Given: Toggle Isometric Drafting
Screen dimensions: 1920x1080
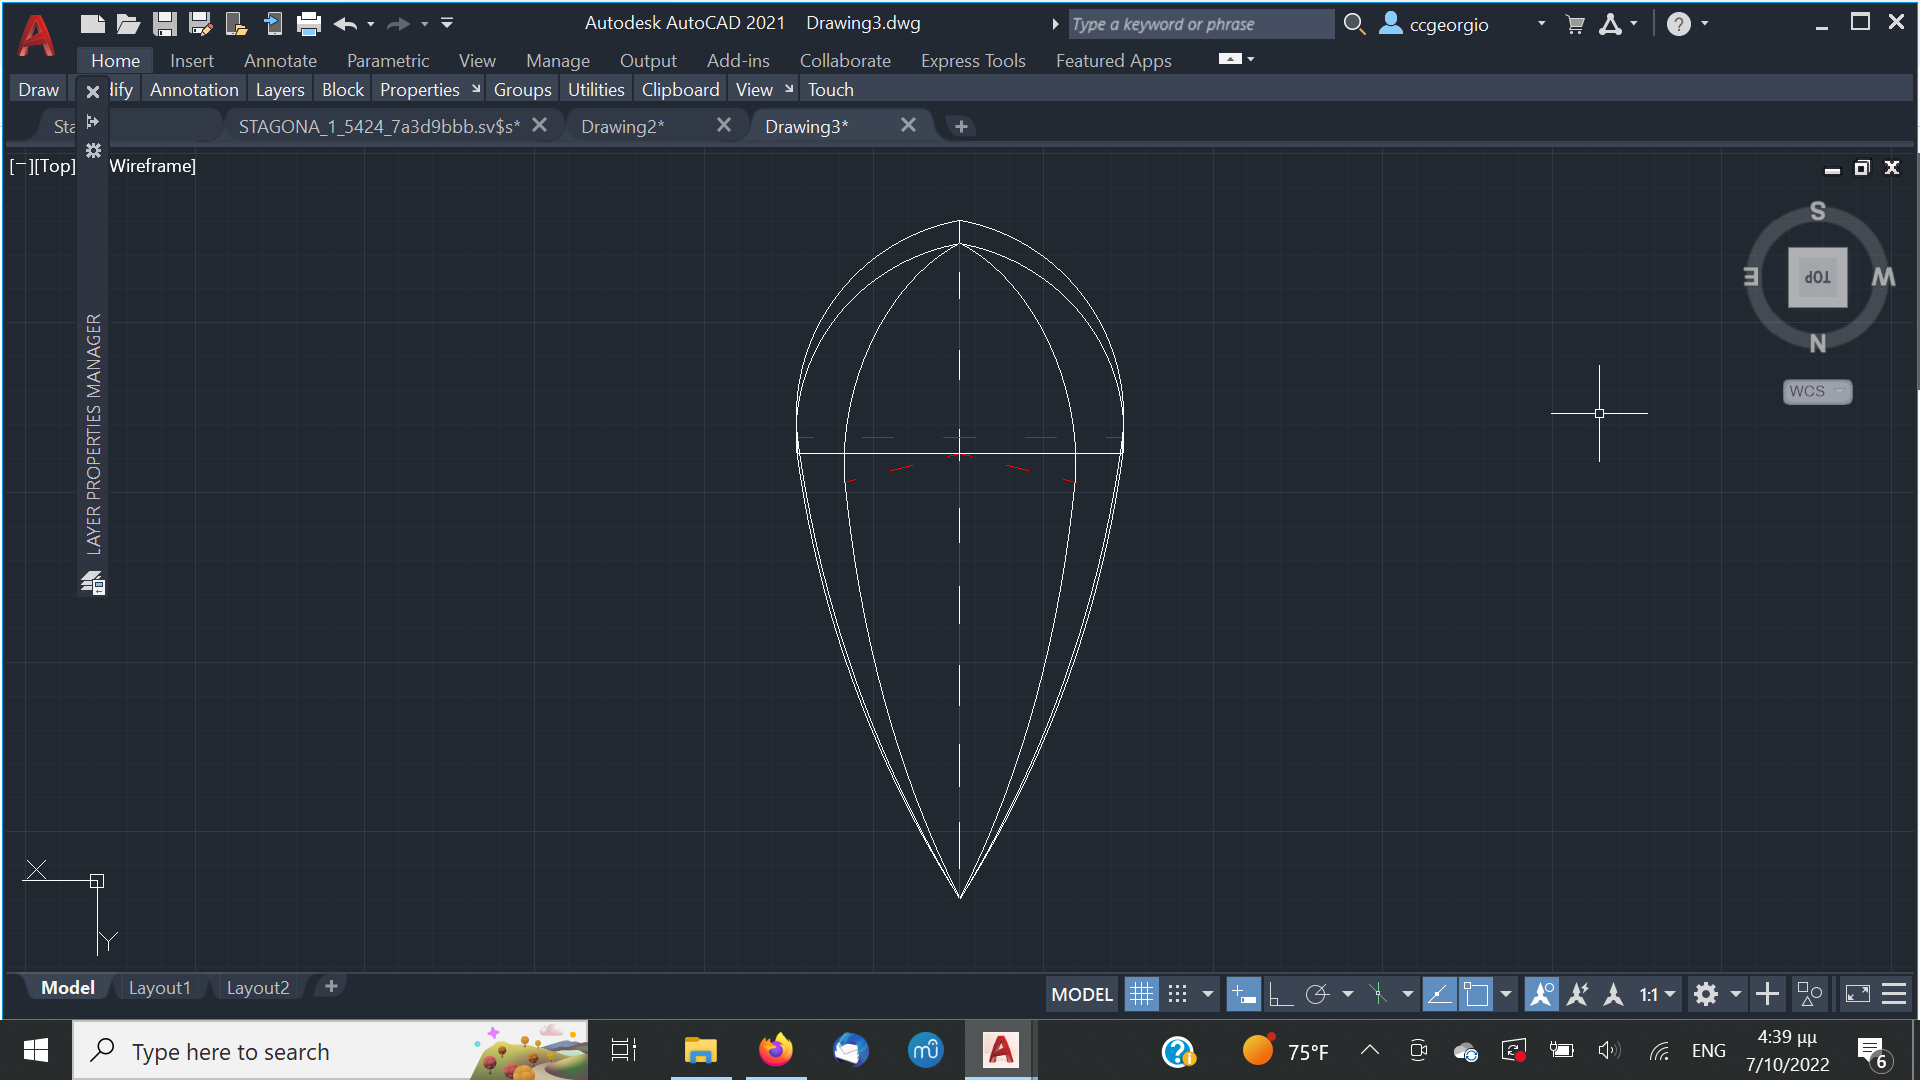Looking at the screenshot, I should [1378, 994].
